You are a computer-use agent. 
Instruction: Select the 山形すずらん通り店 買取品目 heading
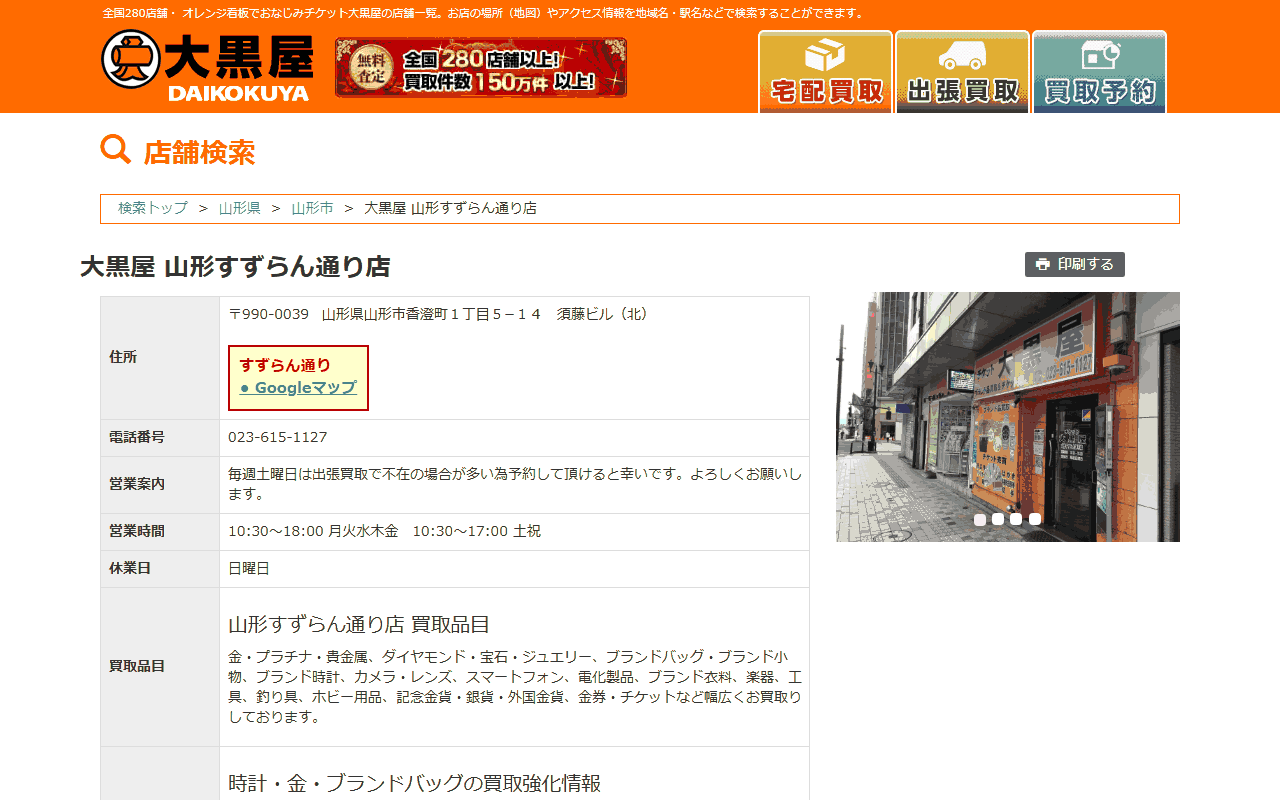359,625
